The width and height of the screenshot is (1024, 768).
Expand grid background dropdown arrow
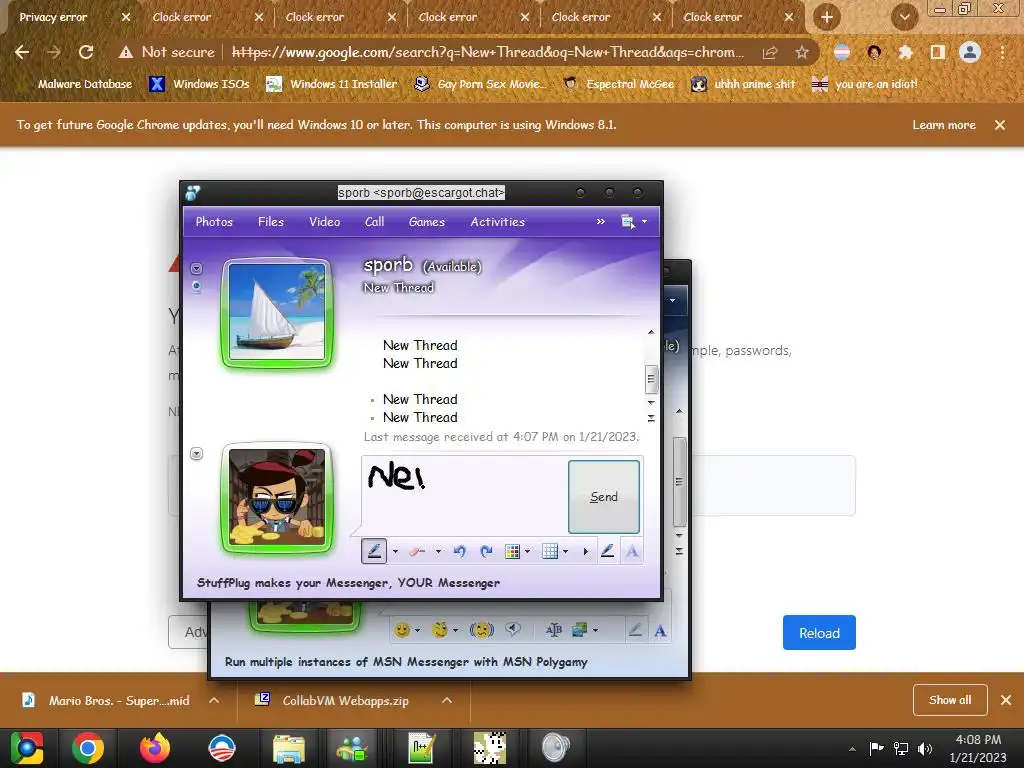coord(566,552)
